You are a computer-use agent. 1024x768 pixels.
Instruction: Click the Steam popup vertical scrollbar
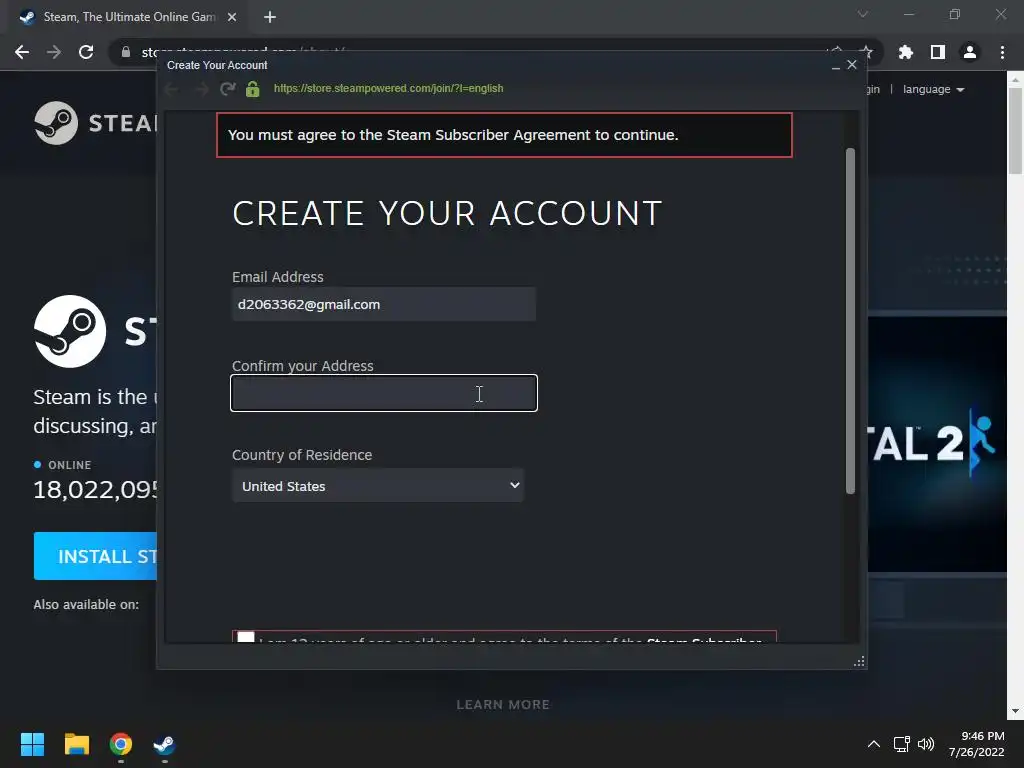[850, 320]
